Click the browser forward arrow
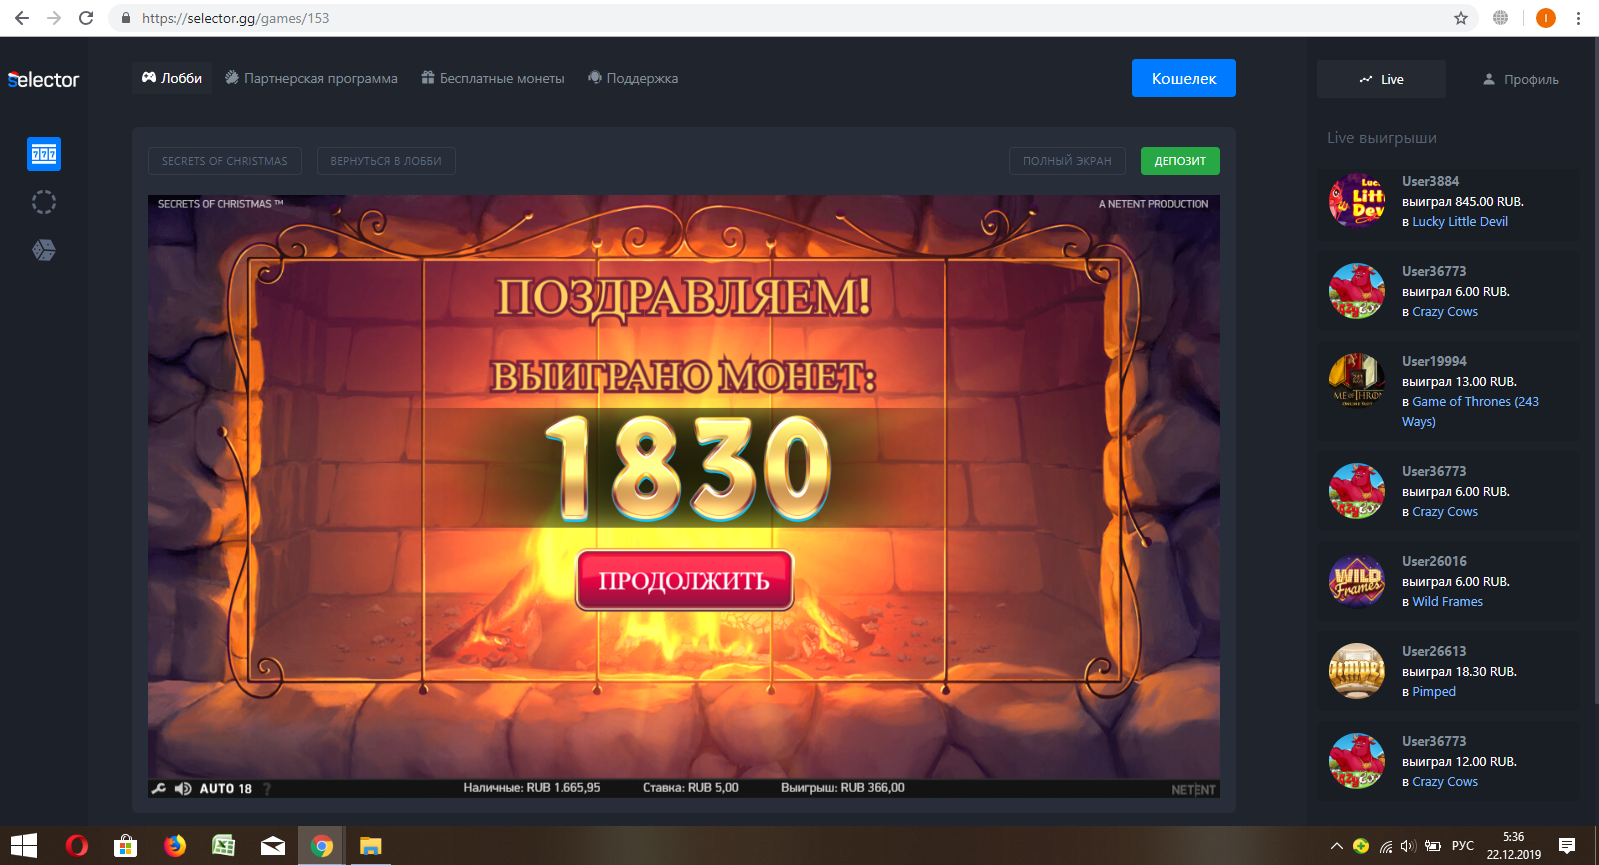 click(54, 18)
